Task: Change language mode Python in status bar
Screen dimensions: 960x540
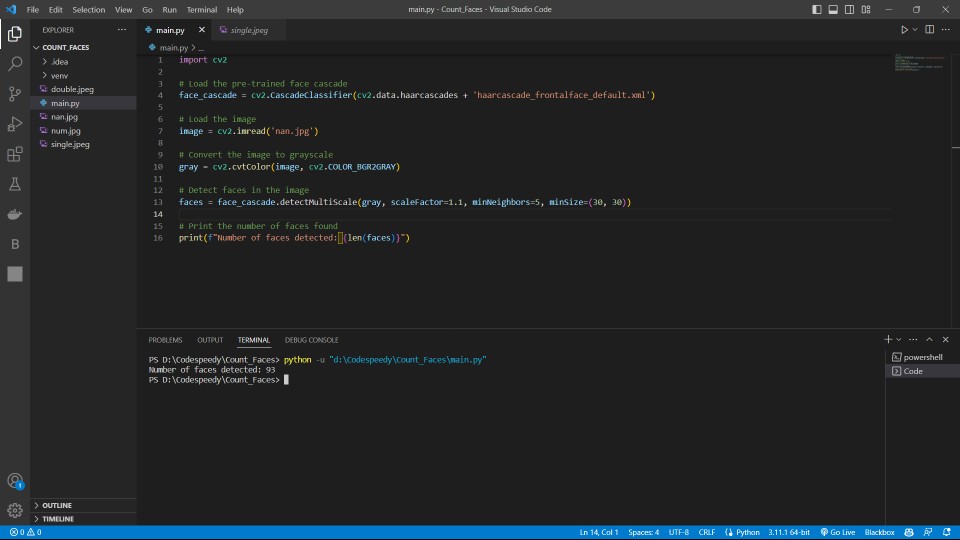Action: 742,532
